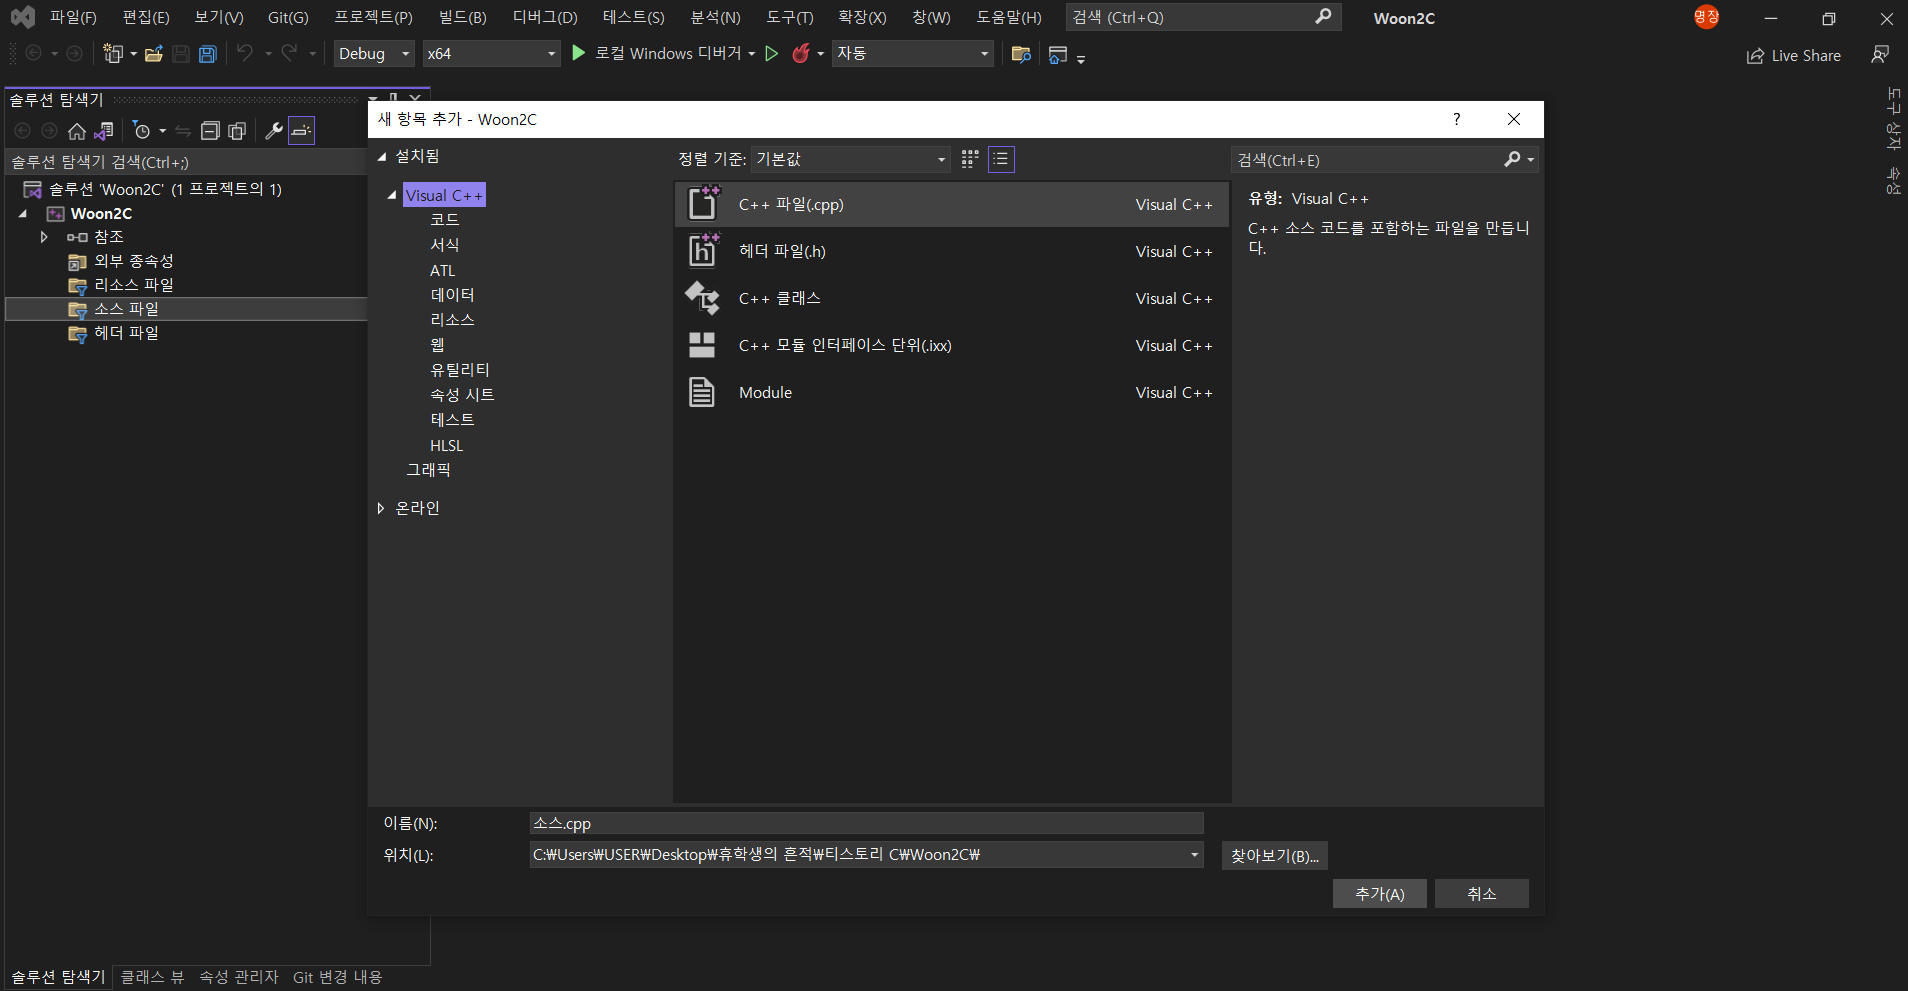1908x991 pixels.
Task: Click the header file template icon
Action: [x=702, y=251]
